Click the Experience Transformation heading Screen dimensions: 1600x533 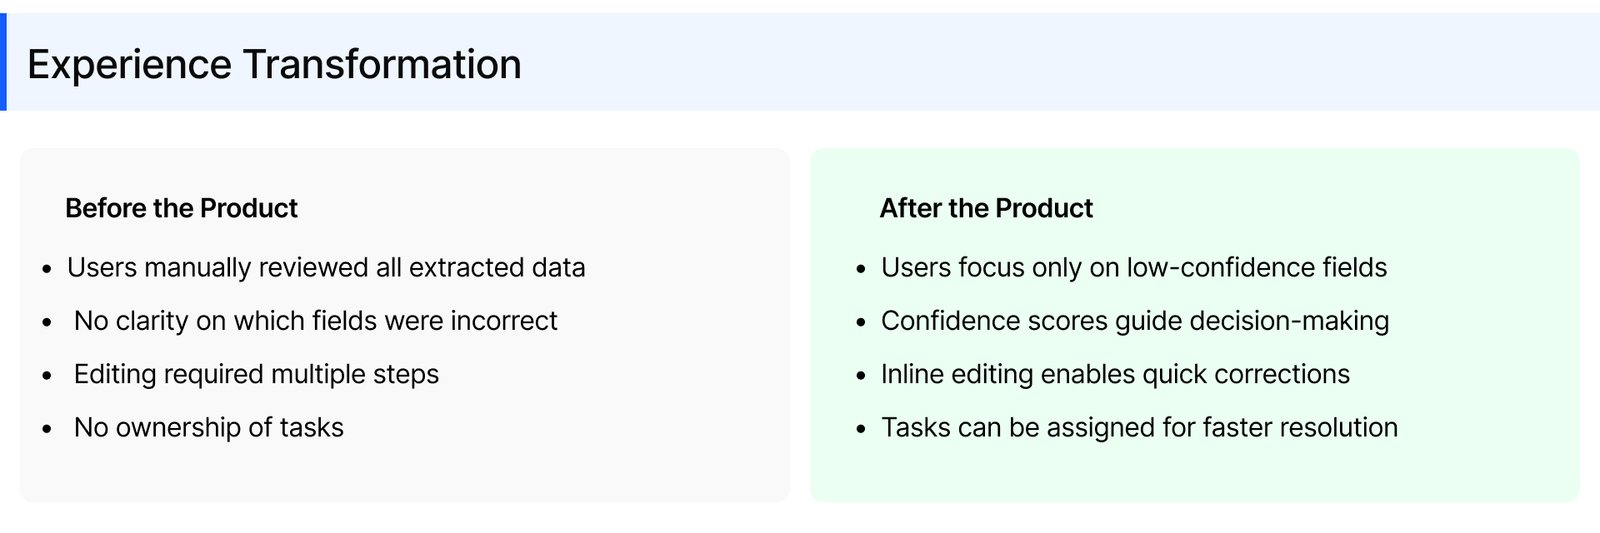point(274,65)
